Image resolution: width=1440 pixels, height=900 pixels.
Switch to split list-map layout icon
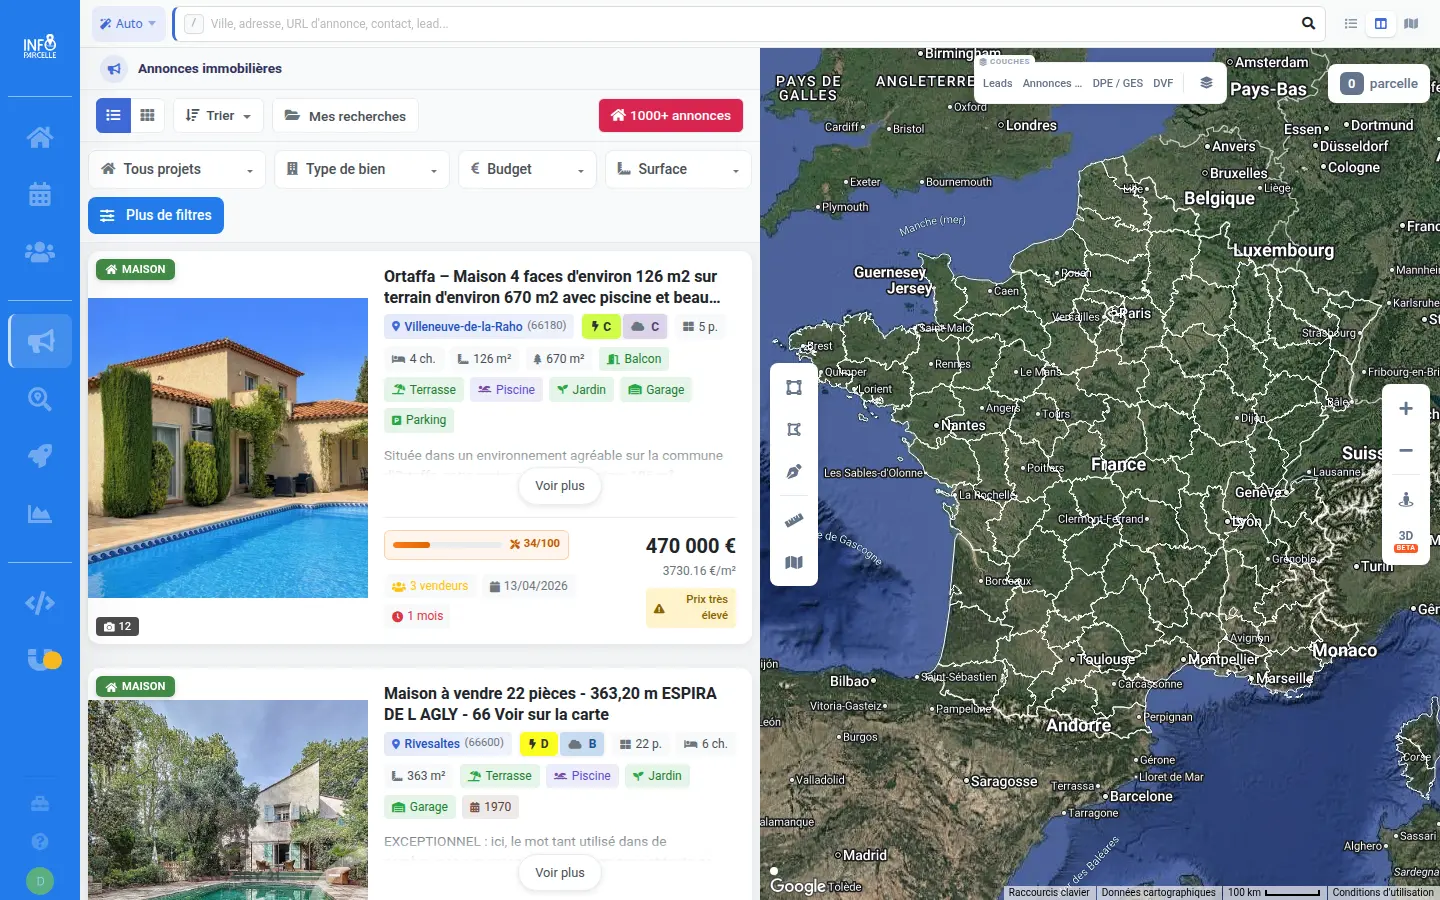click(1381, 23)
